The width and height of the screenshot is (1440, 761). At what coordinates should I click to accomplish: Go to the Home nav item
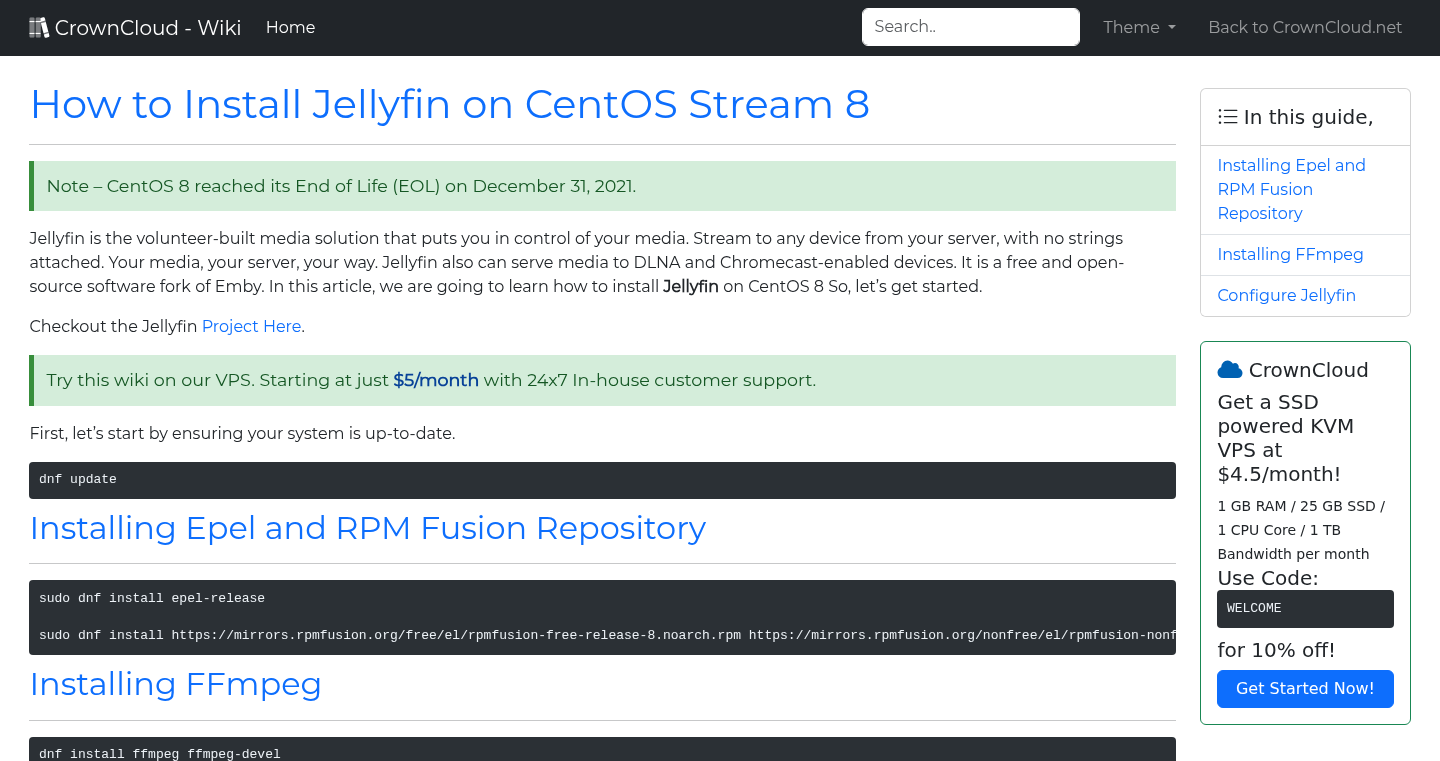tap(290, 27)
